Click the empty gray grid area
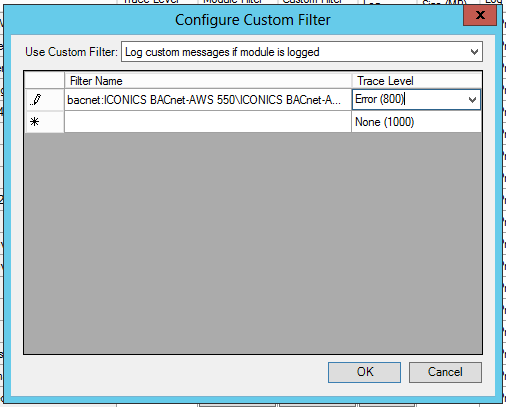 pyautogui.click(x=253, y=243)
